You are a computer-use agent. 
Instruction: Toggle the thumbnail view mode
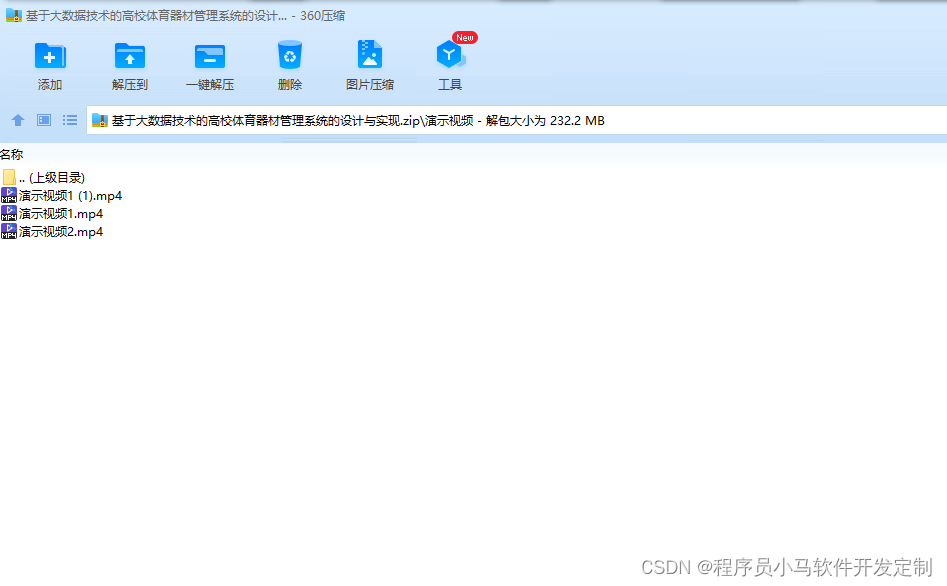43,120
